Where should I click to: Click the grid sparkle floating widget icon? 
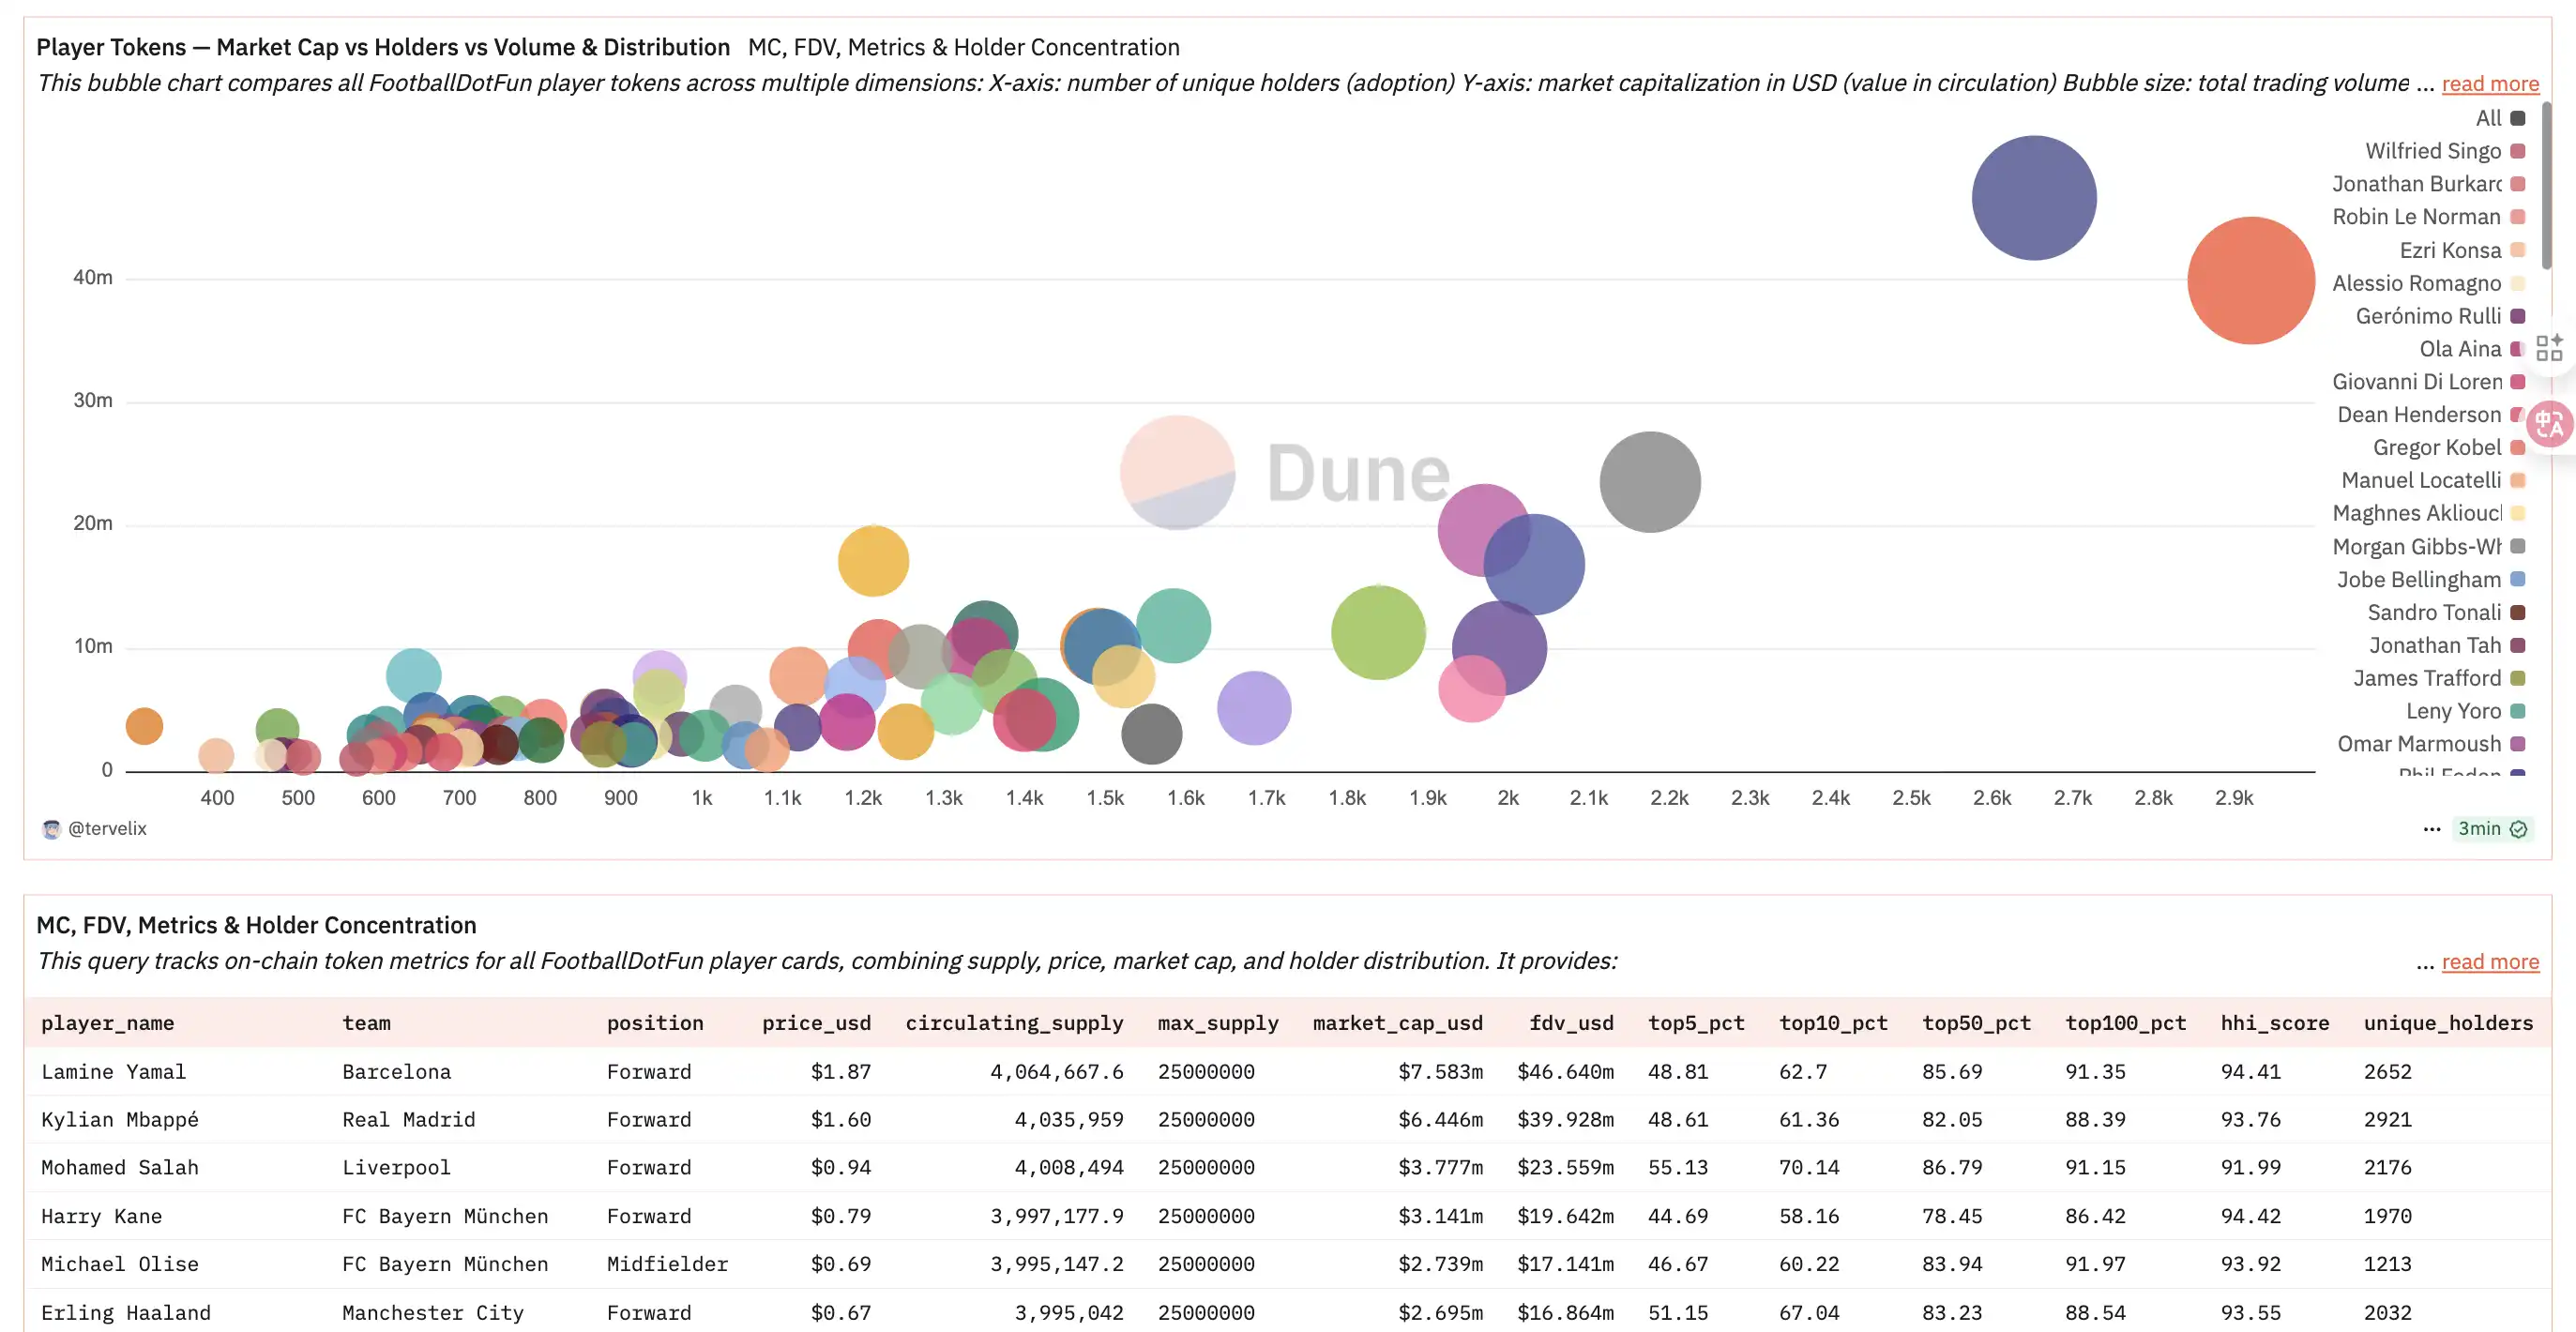2549,347
